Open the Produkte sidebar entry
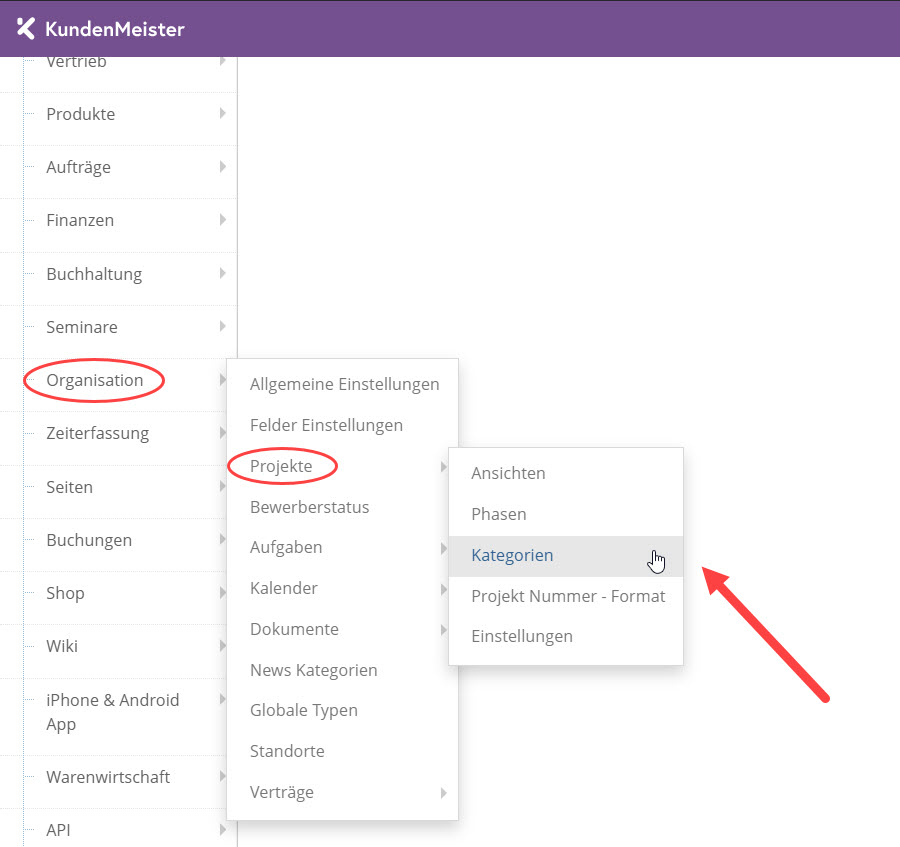This screenshot has width=900, height=847. [x=80, y=114]
